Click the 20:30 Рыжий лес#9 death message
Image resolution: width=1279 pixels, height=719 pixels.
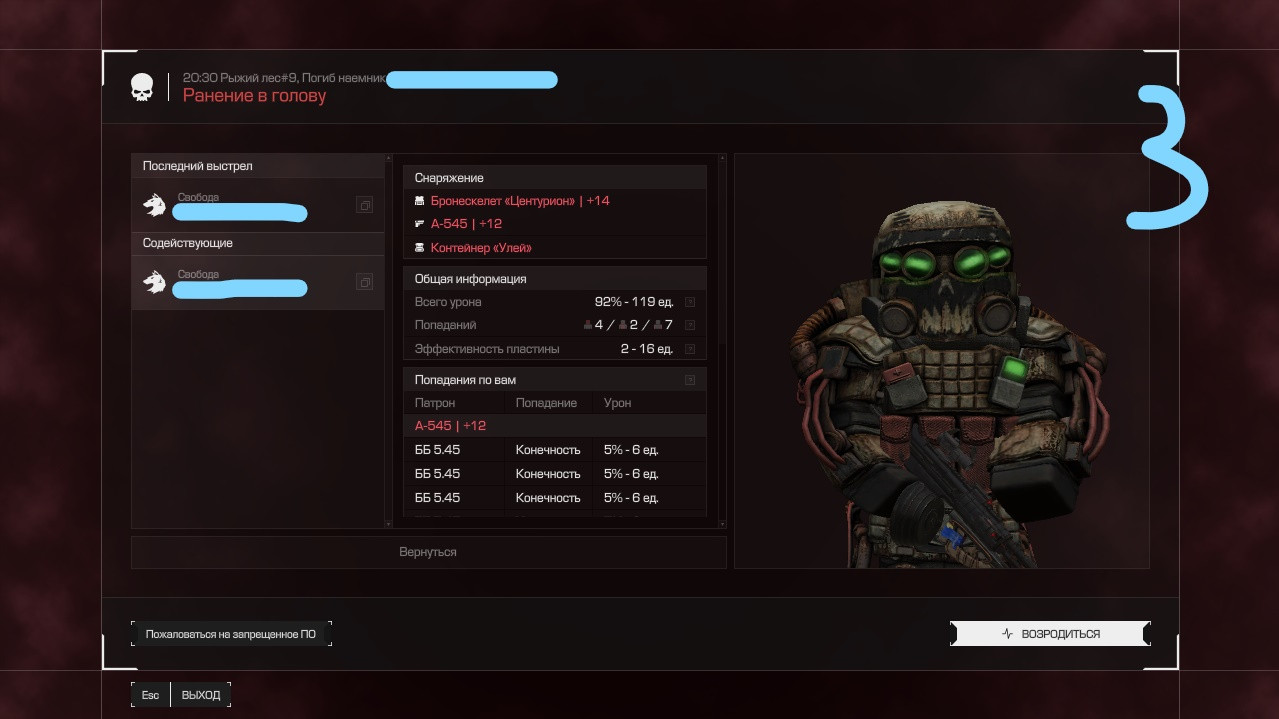(284, 78)
